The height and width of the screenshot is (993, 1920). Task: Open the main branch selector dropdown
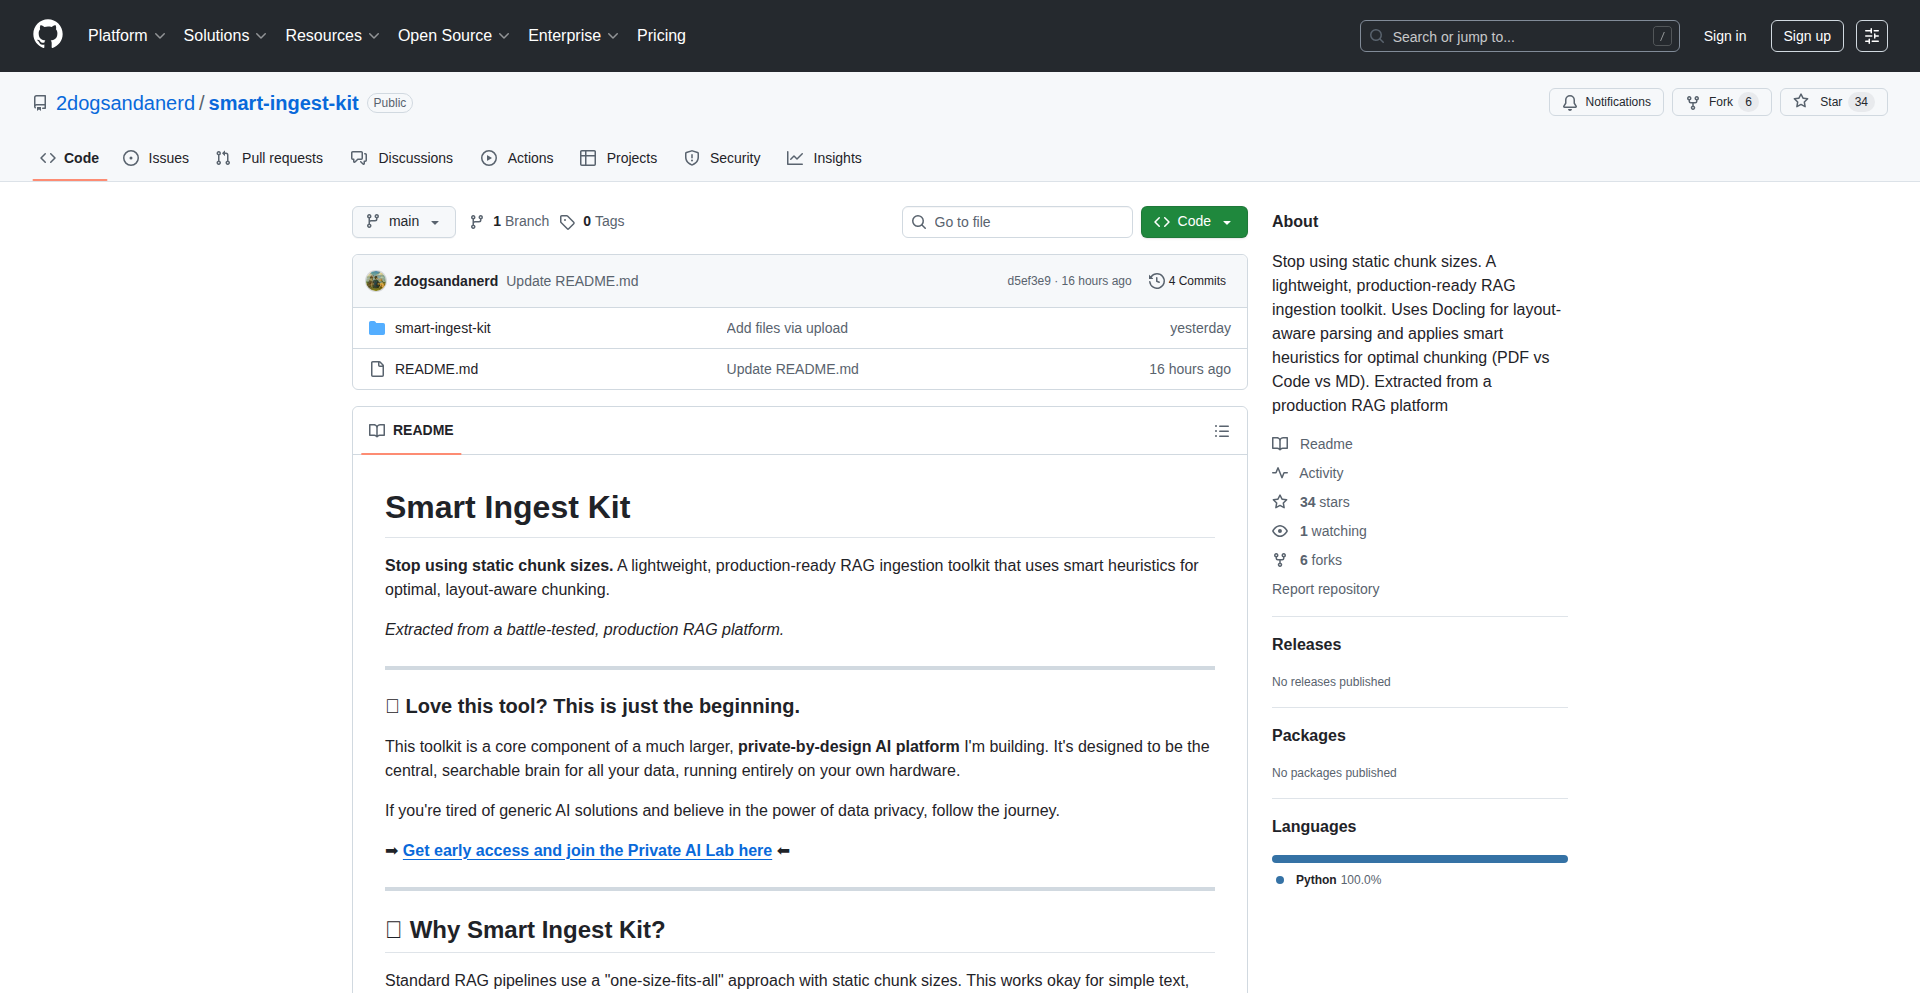404,222
